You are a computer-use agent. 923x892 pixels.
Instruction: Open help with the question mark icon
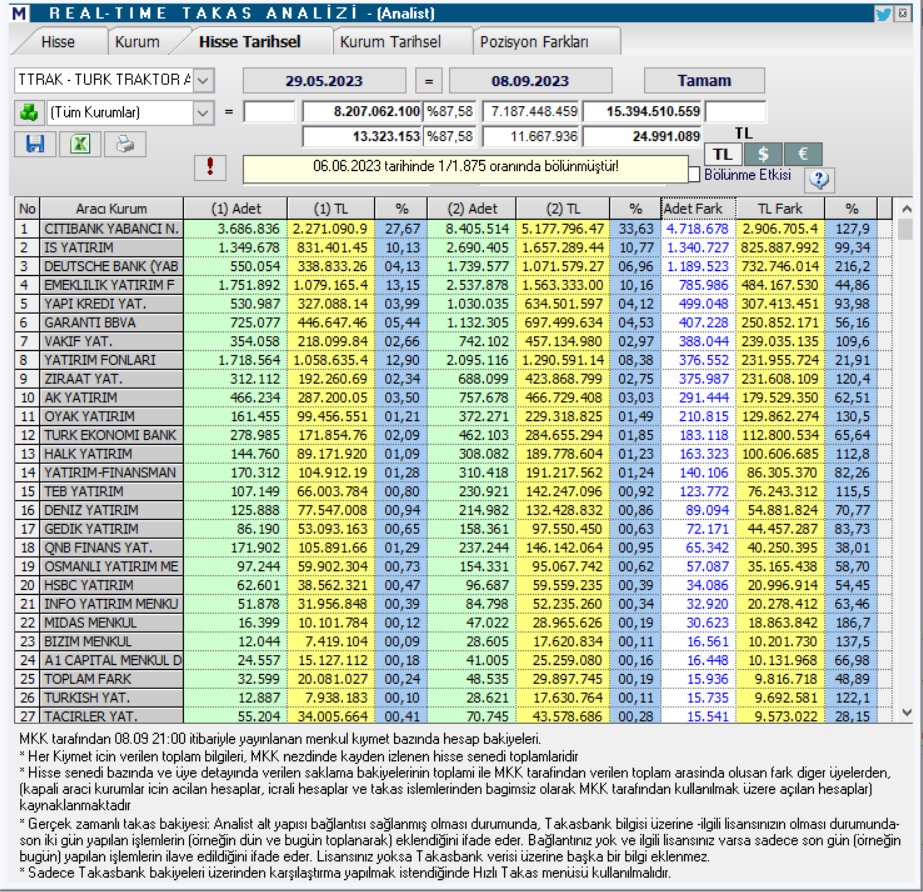coord(819,179)
